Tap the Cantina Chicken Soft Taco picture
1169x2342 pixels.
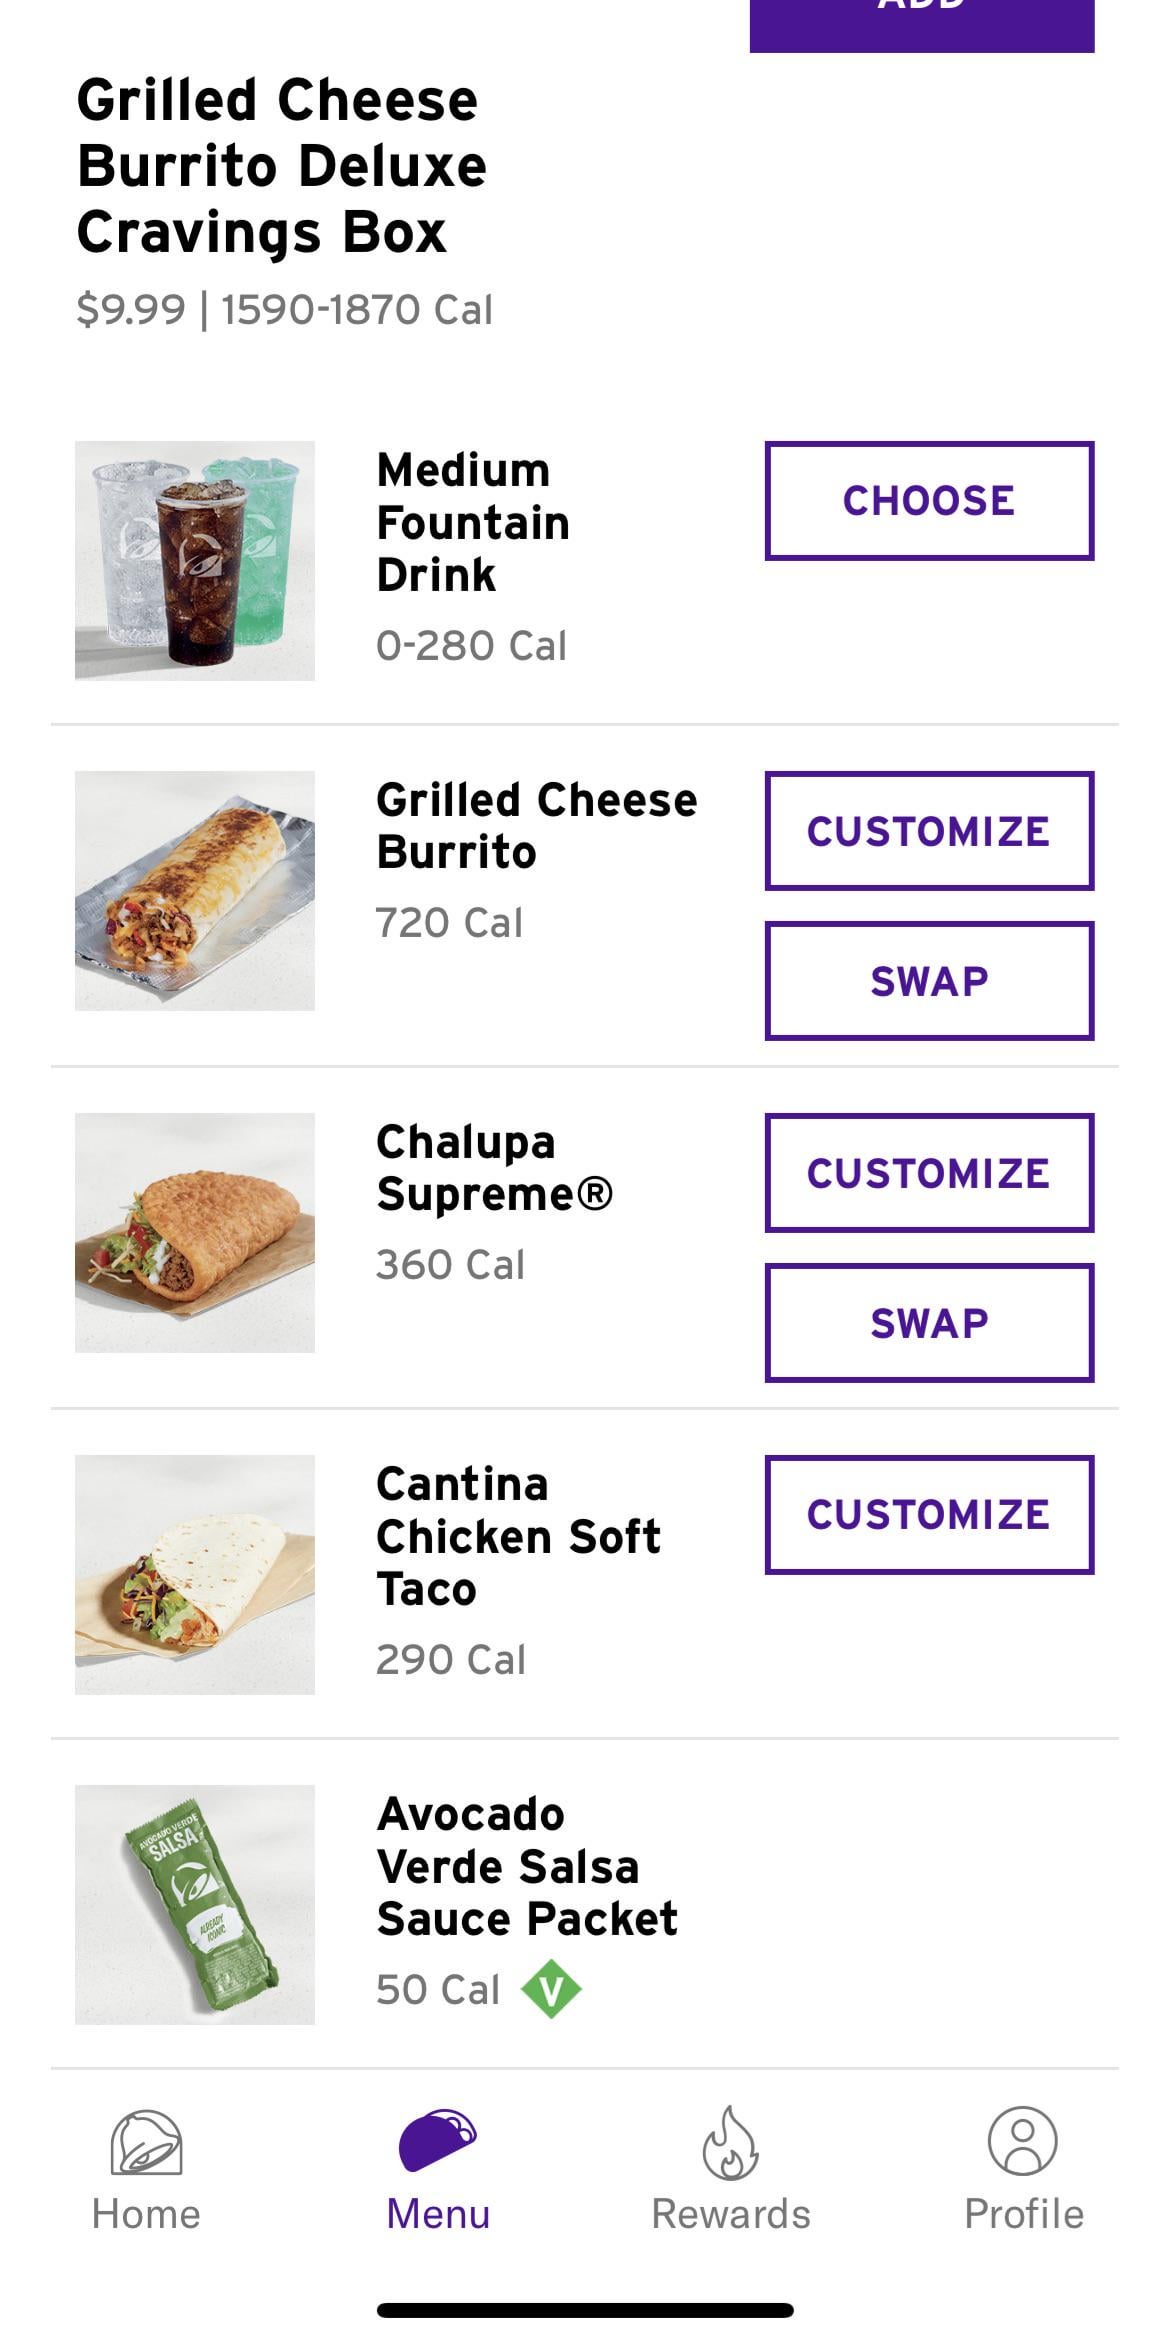click(x=195, y=1575)
